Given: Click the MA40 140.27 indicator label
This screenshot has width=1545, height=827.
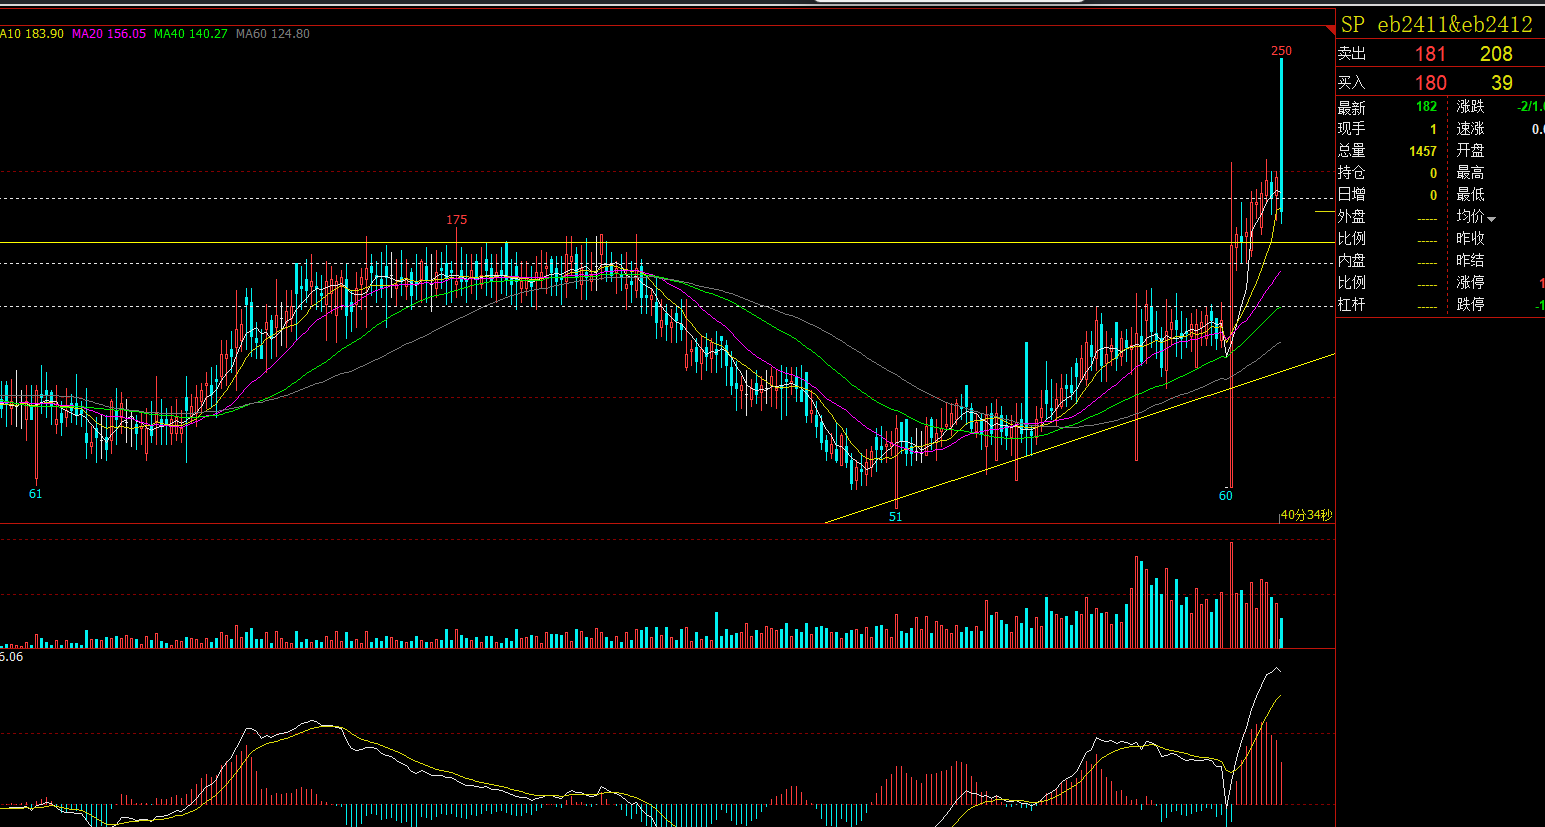Looking at the screenshot, I should pos(191,34).
